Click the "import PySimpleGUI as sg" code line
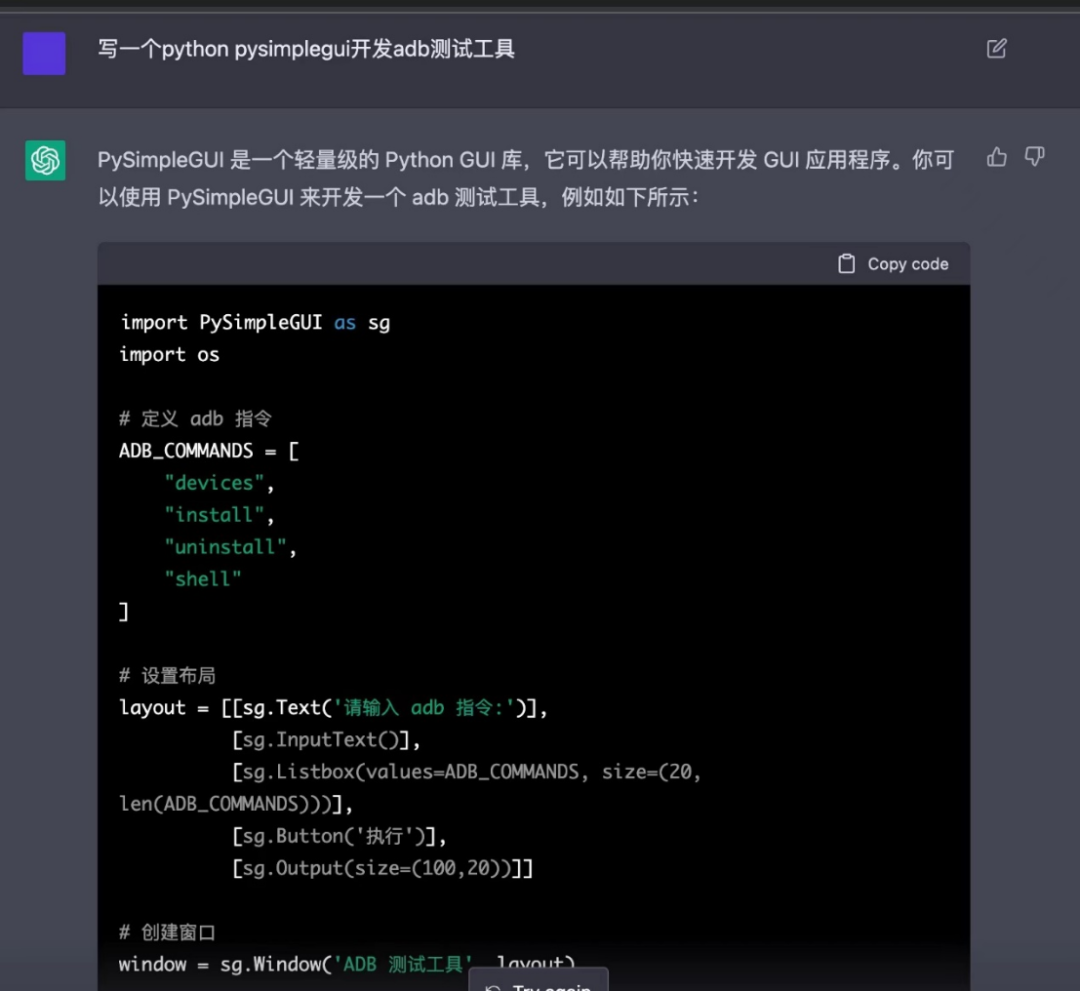The width and height of the screenshot is (1080, 991). tap(255, 322)
